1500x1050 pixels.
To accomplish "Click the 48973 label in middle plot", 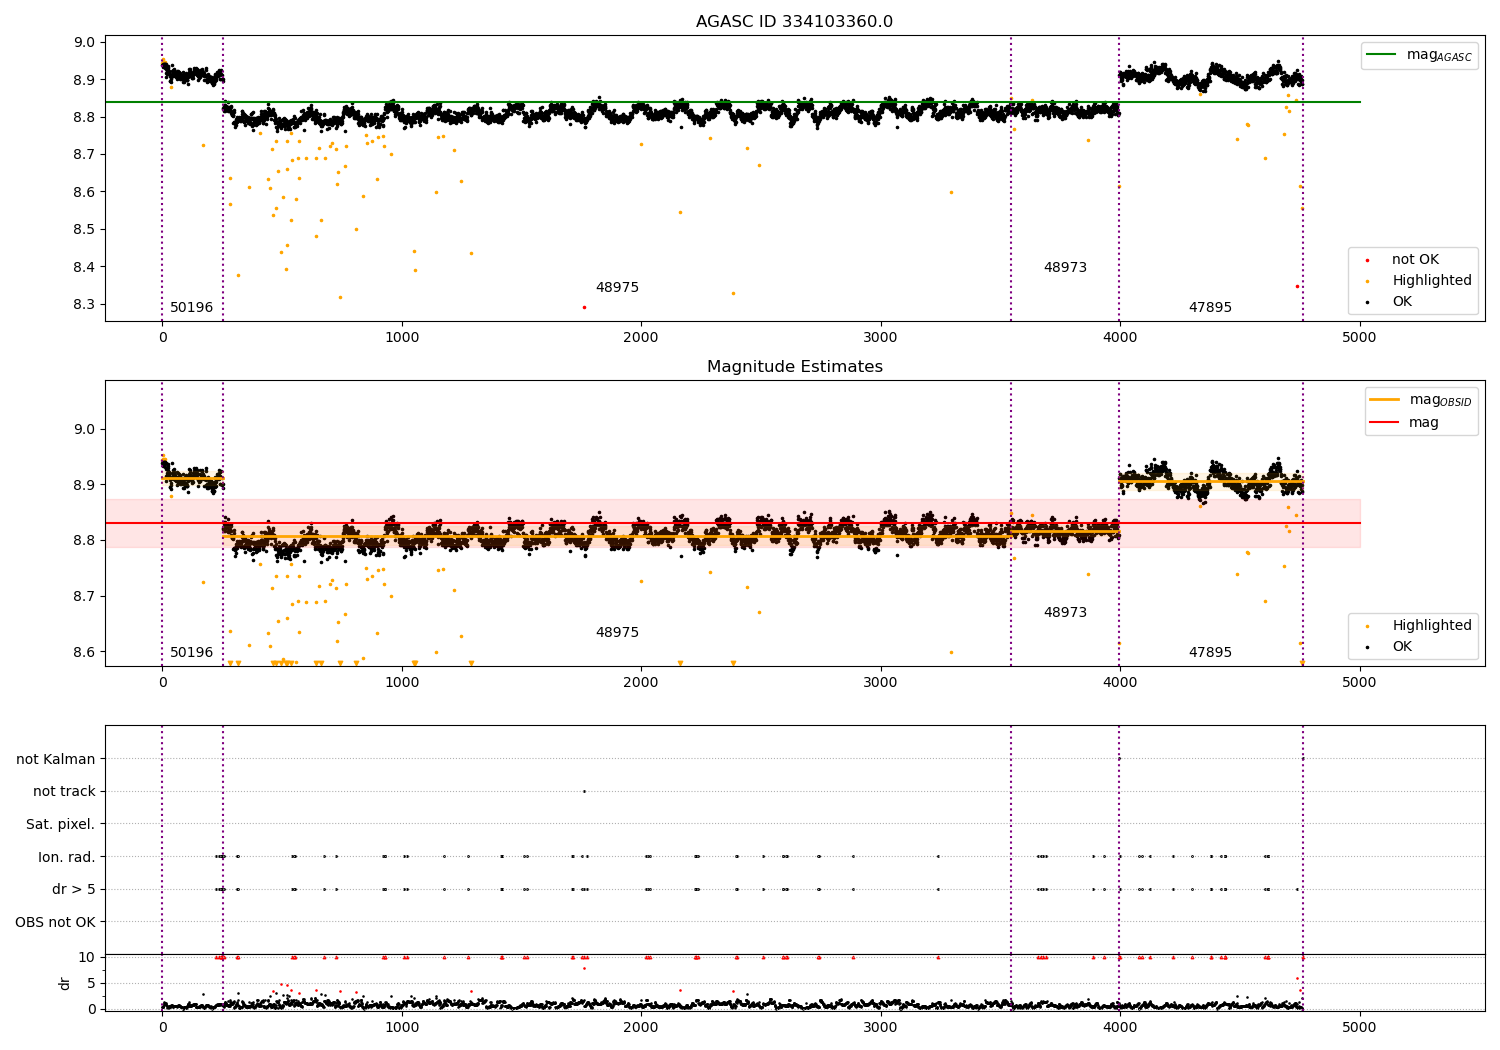I will pyautogui.click(x=1065, y=613).
